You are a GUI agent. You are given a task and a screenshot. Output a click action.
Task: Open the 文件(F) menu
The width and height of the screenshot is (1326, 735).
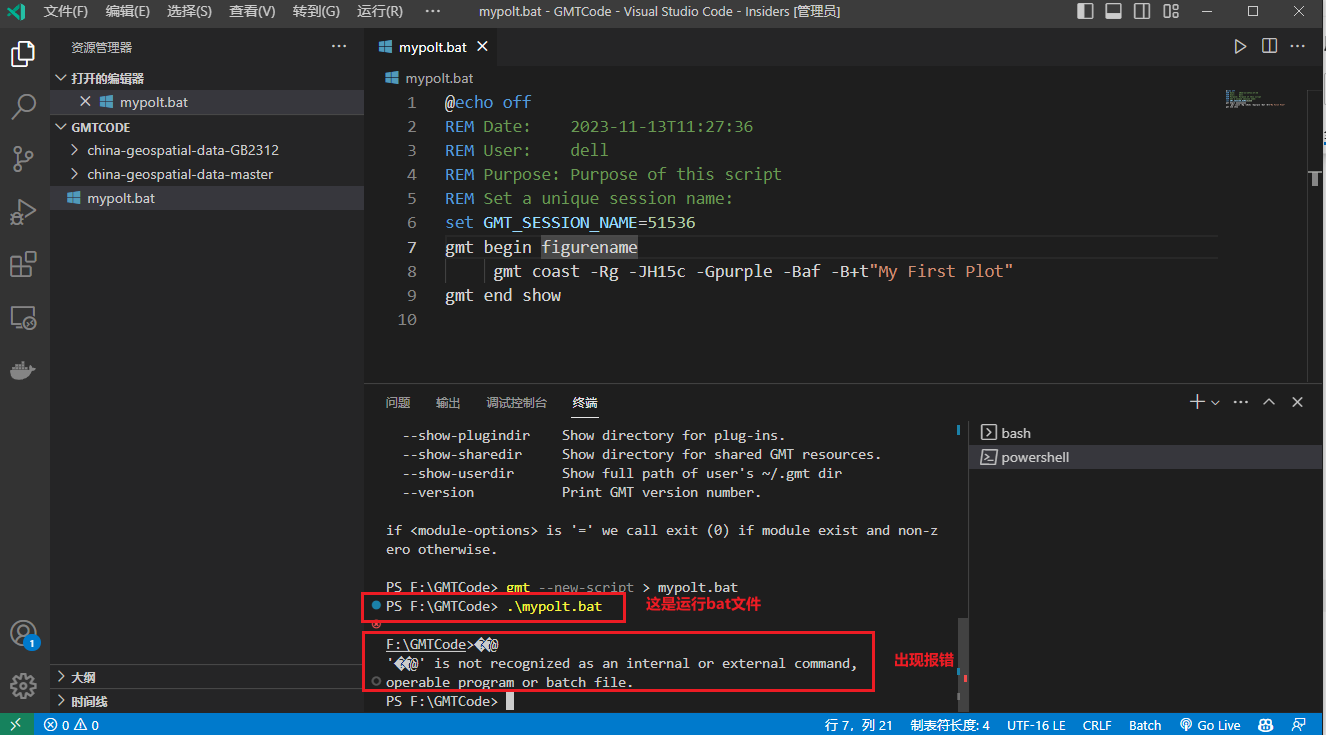click(65, 12)
